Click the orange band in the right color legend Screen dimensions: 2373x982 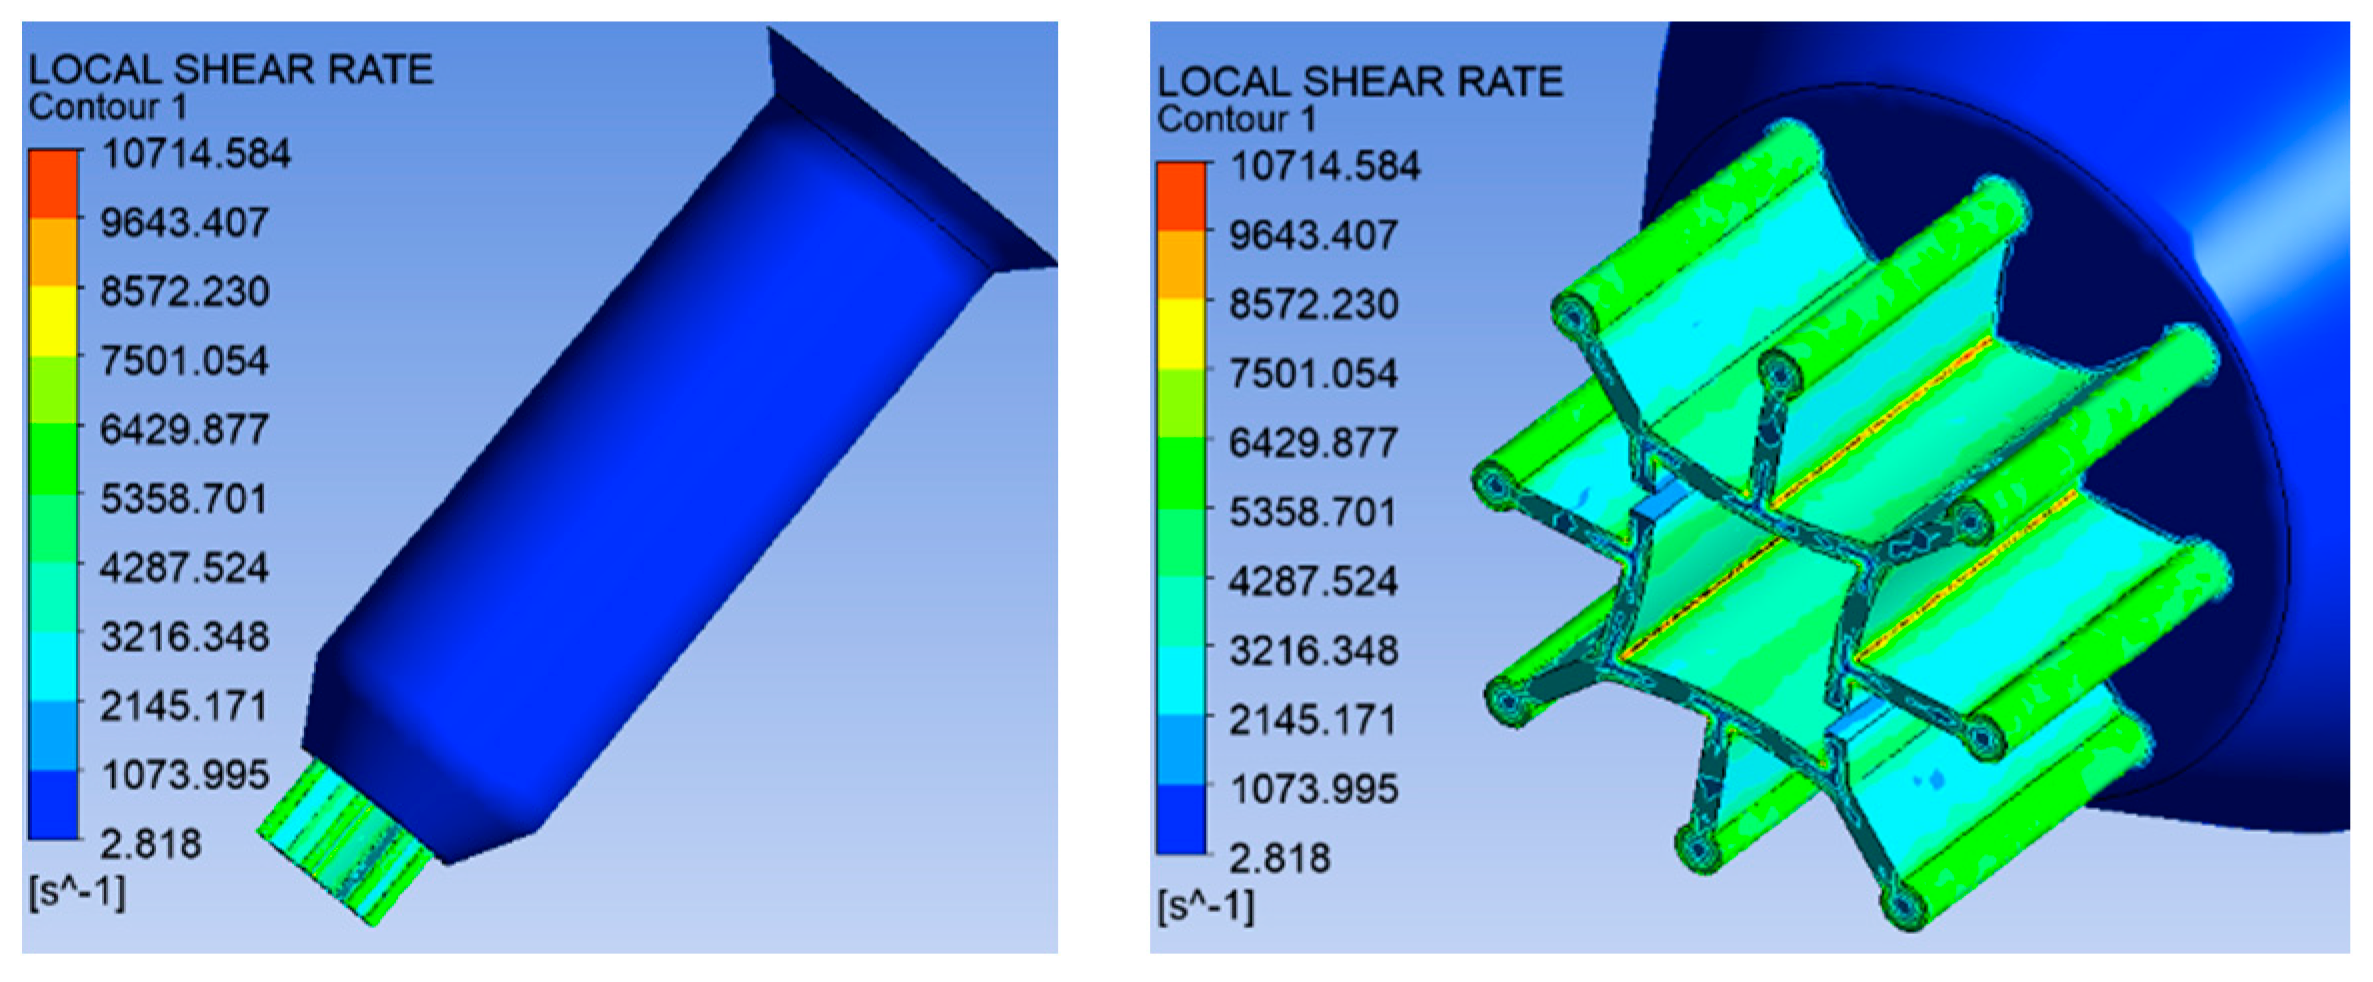coord(1181,266)
